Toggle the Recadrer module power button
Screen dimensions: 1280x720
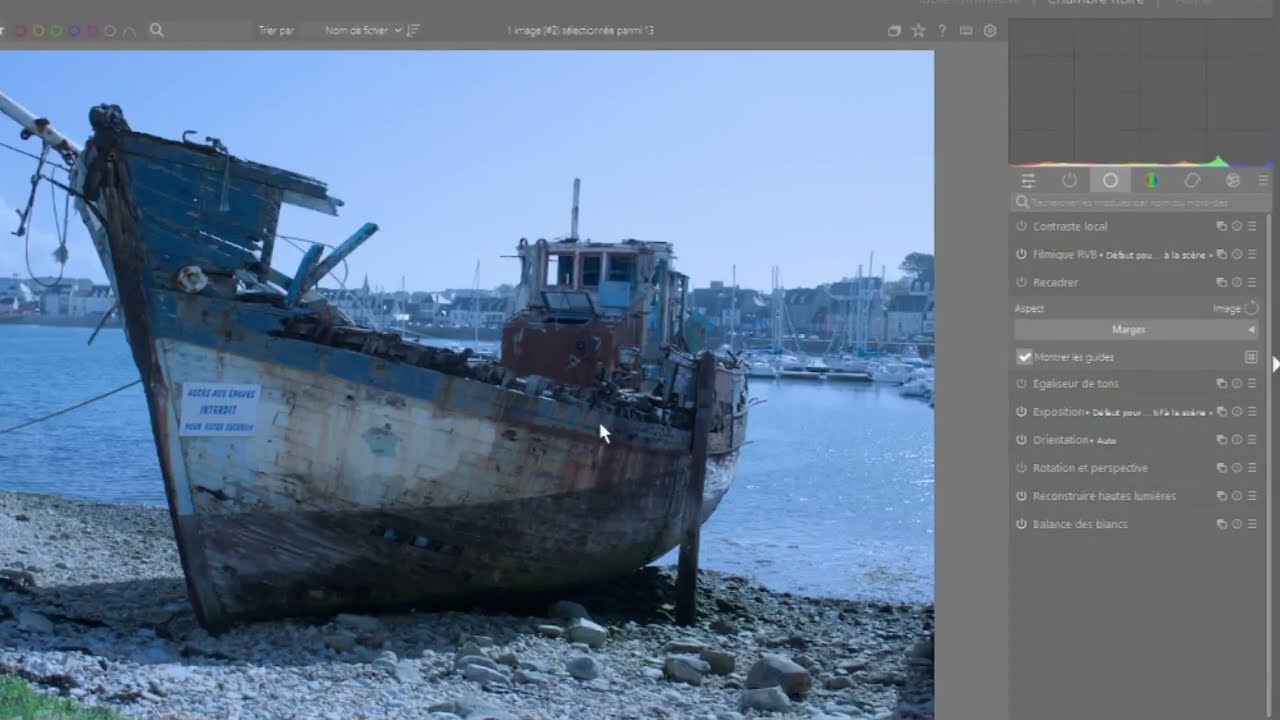[1021, 282]
